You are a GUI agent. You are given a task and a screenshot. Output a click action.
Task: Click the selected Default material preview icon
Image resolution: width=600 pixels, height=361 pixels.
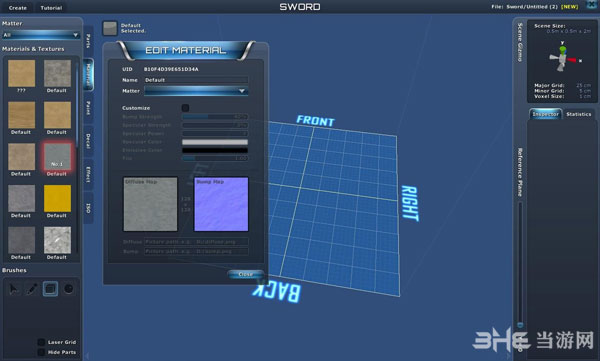(x=110, y=28)
